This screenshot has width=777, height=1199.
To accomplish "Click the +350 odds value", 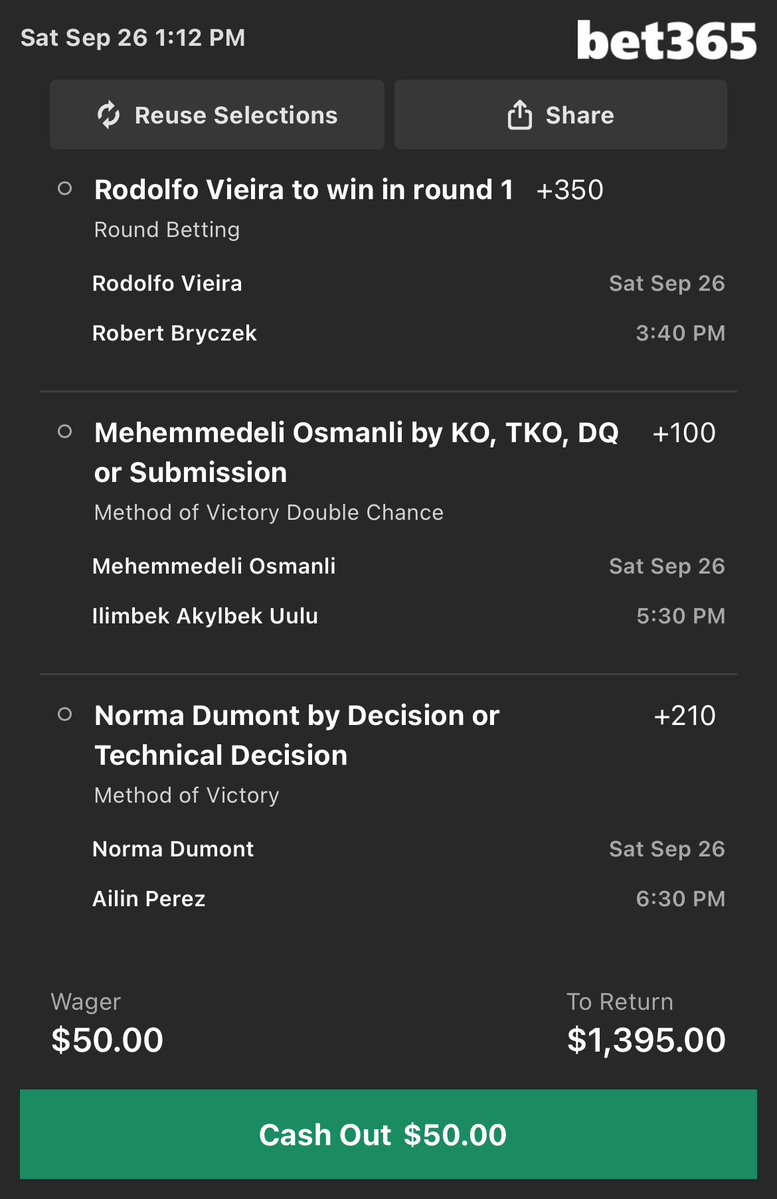I will (x=570, y=190).
